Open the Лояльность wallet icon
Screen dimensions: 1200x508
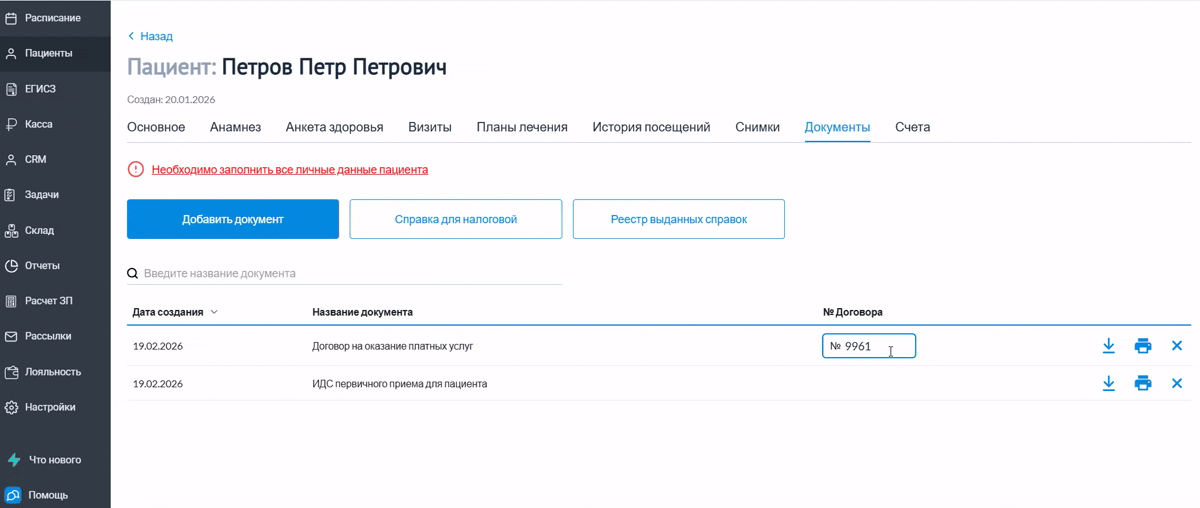pyautogui.click(x=12, y=372)
